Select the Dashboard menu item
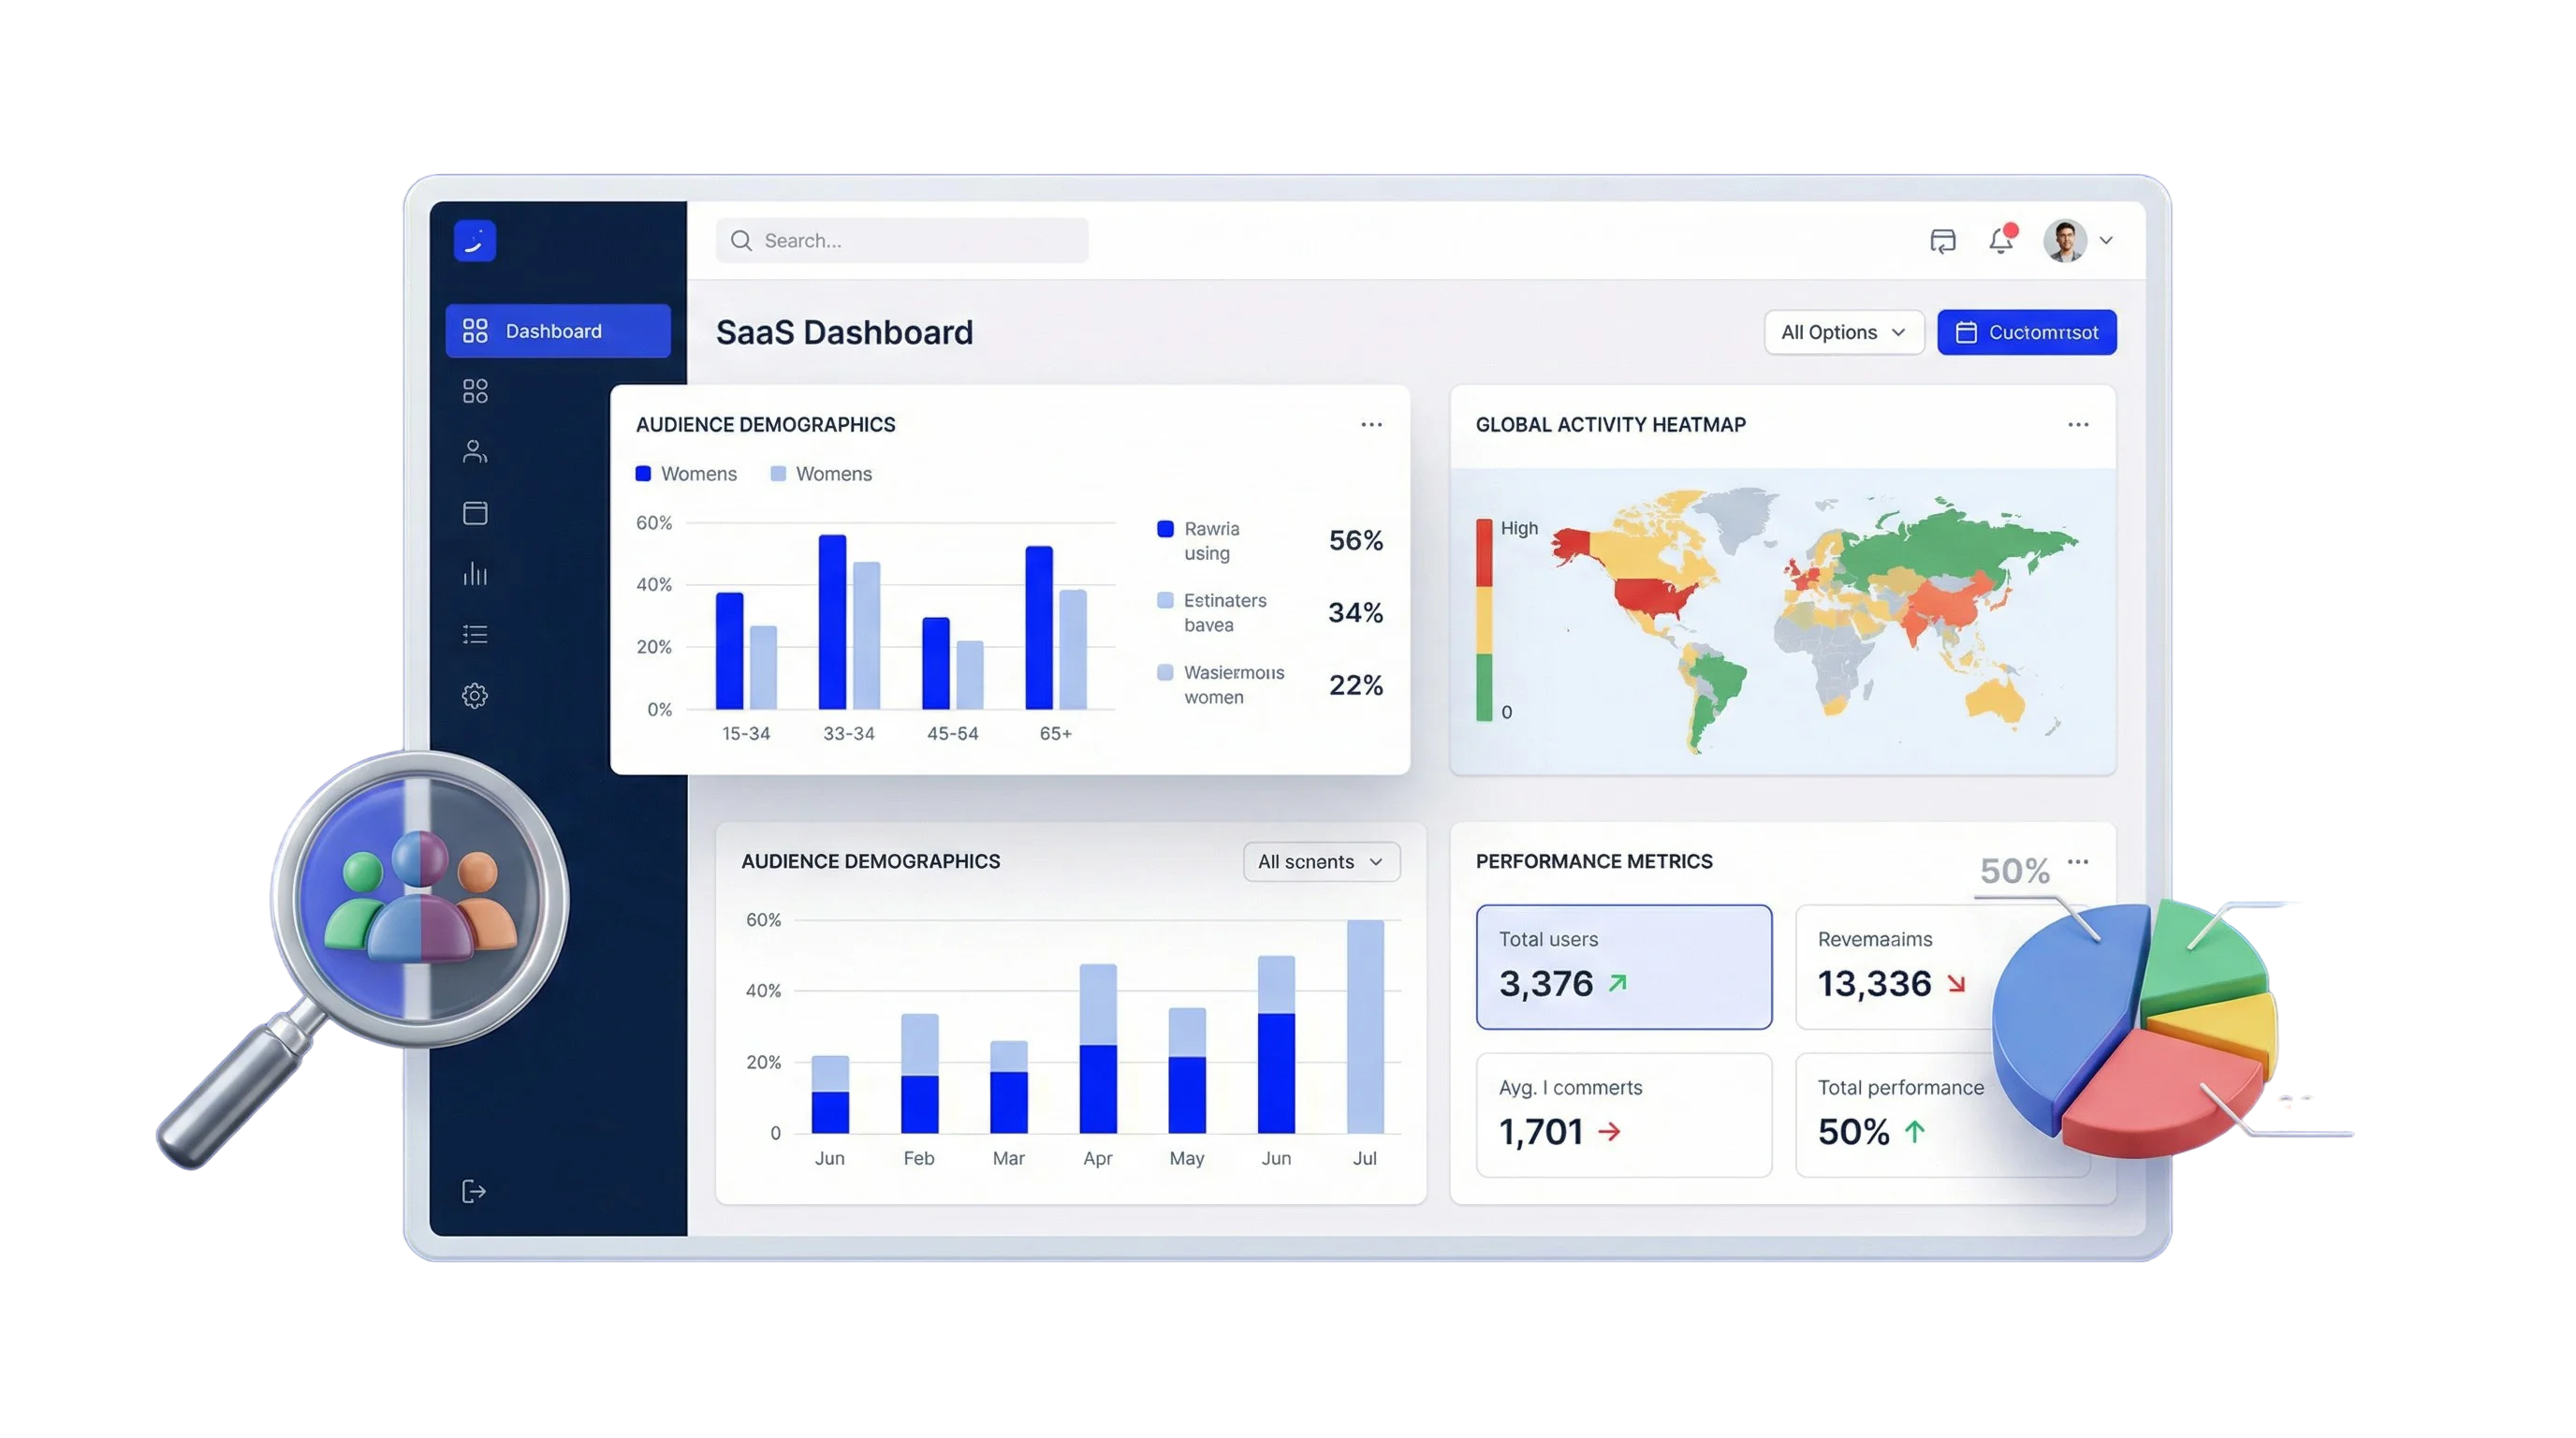2576x1438 pixels. pos(558,331)
